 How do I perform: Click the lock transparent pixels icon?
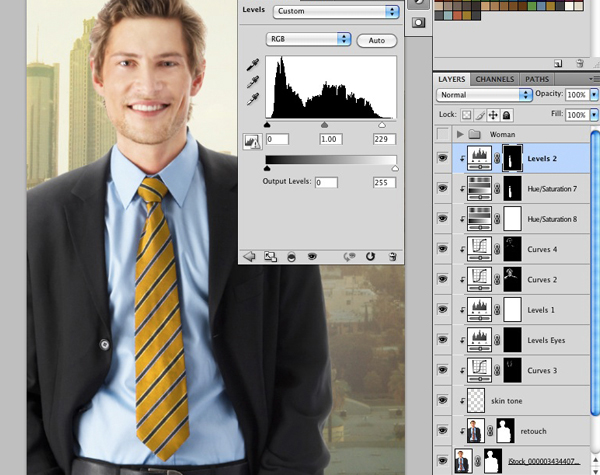(x=465, y=115)
